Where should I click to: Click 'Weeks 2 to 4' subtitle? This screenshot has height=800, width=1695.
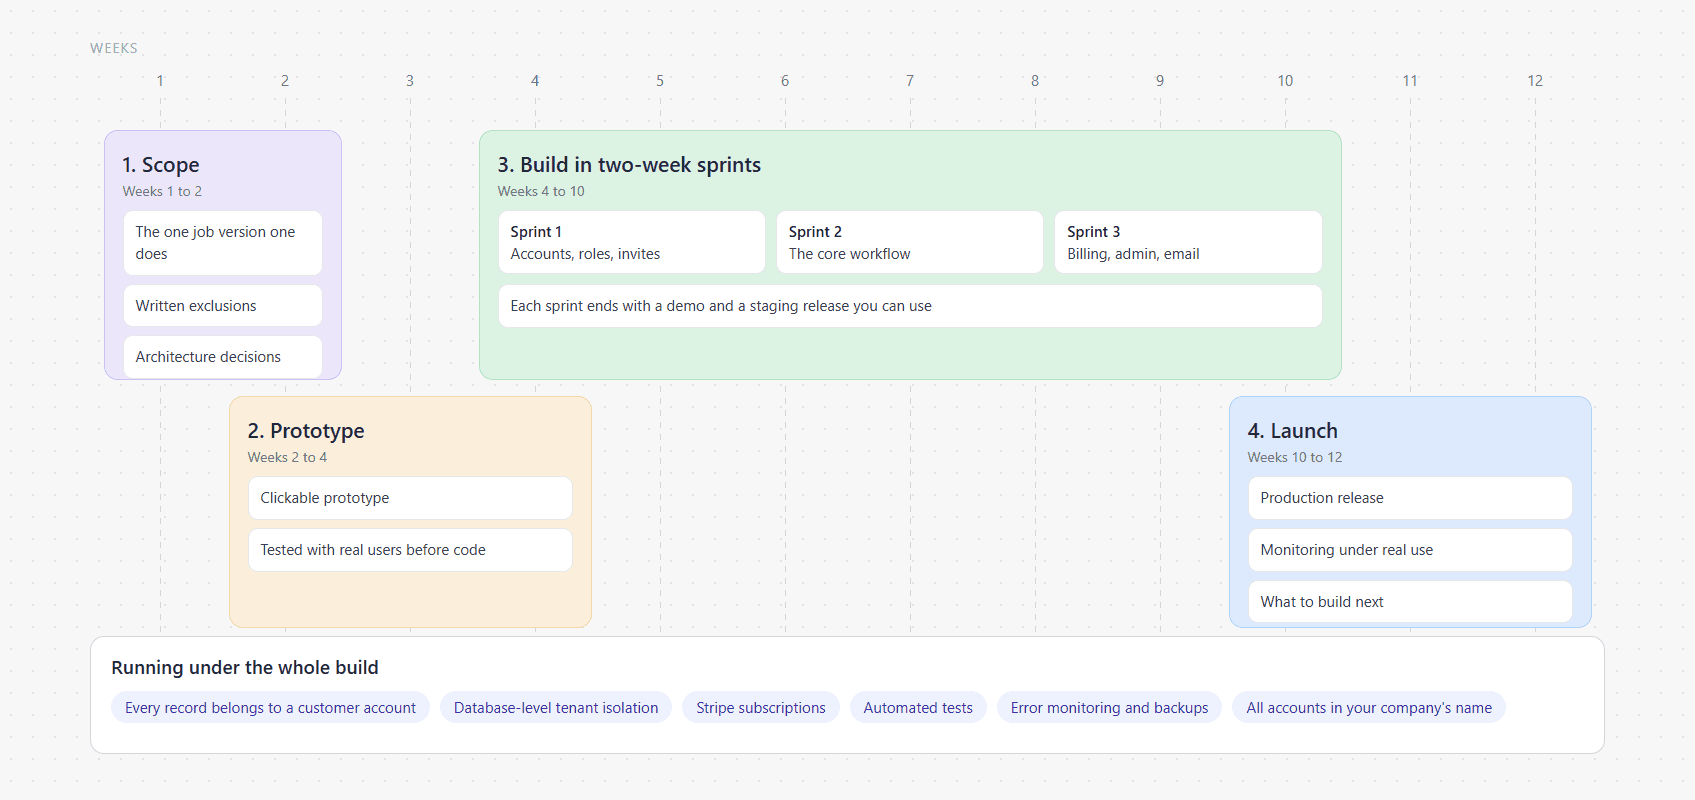pyautogui.click(x=287, y=457)
